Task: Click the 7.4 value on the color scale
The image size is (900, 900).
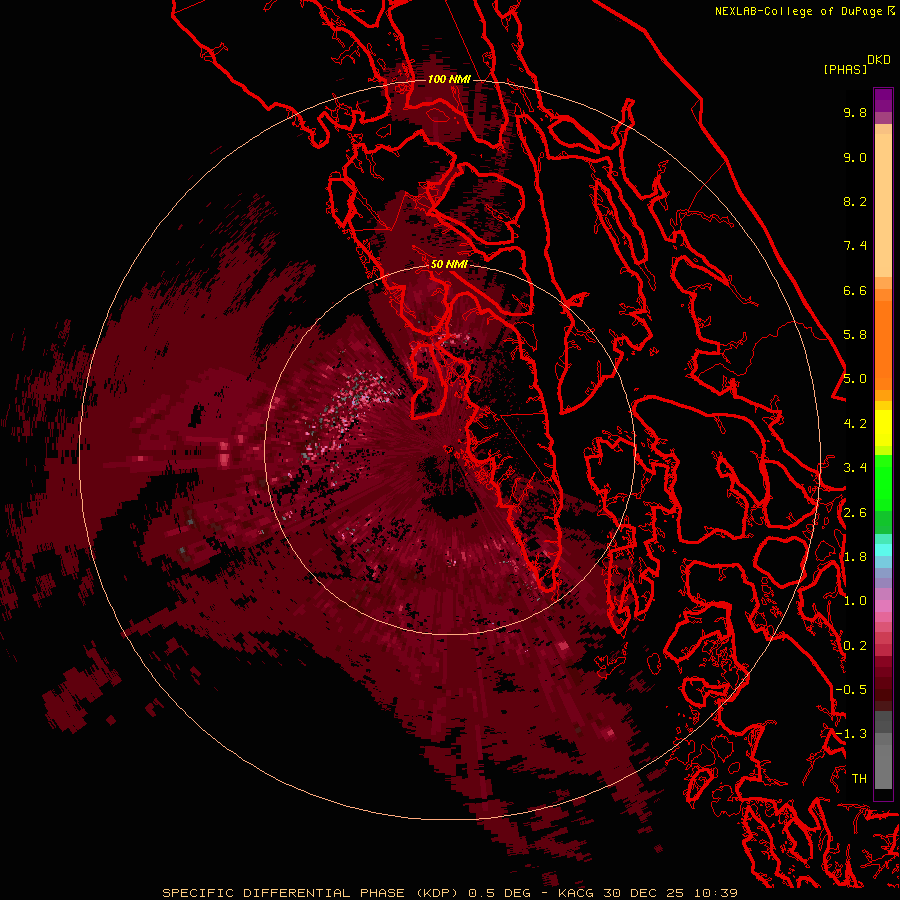Action: (855, 246)
